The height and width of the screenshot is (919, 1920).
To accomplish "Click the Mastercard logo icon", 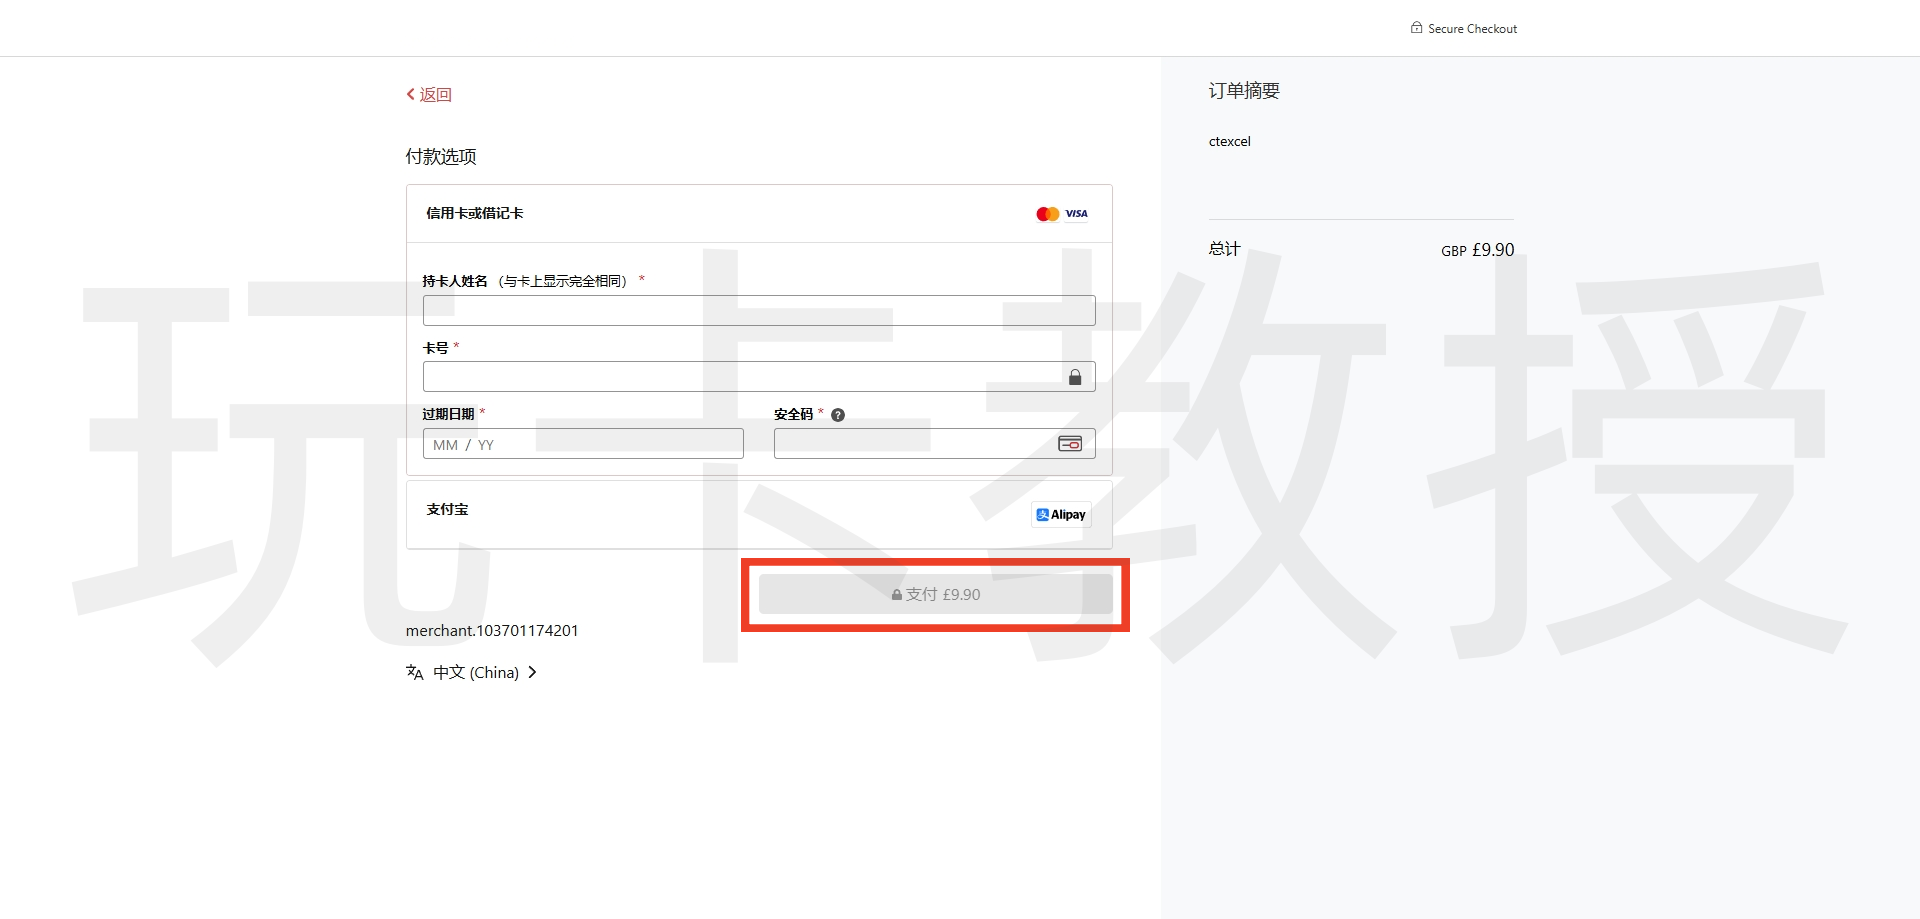I will coord(1047,214).
